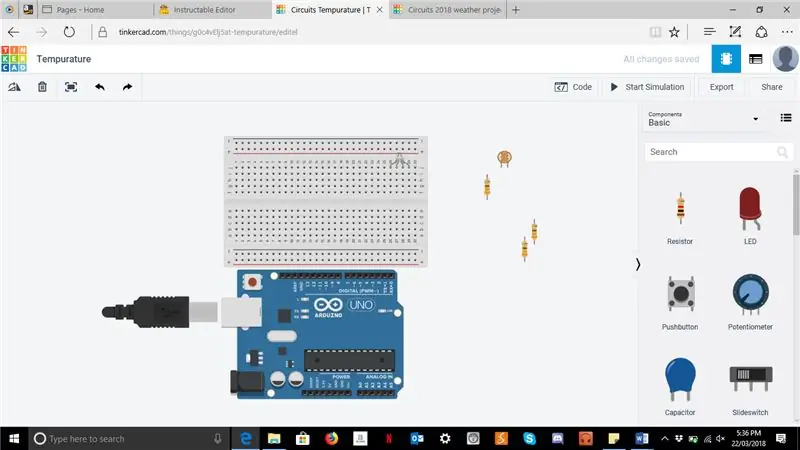Switch to Circuit view icon
This screenshot has height=450, width=800.
pos(726,59)
